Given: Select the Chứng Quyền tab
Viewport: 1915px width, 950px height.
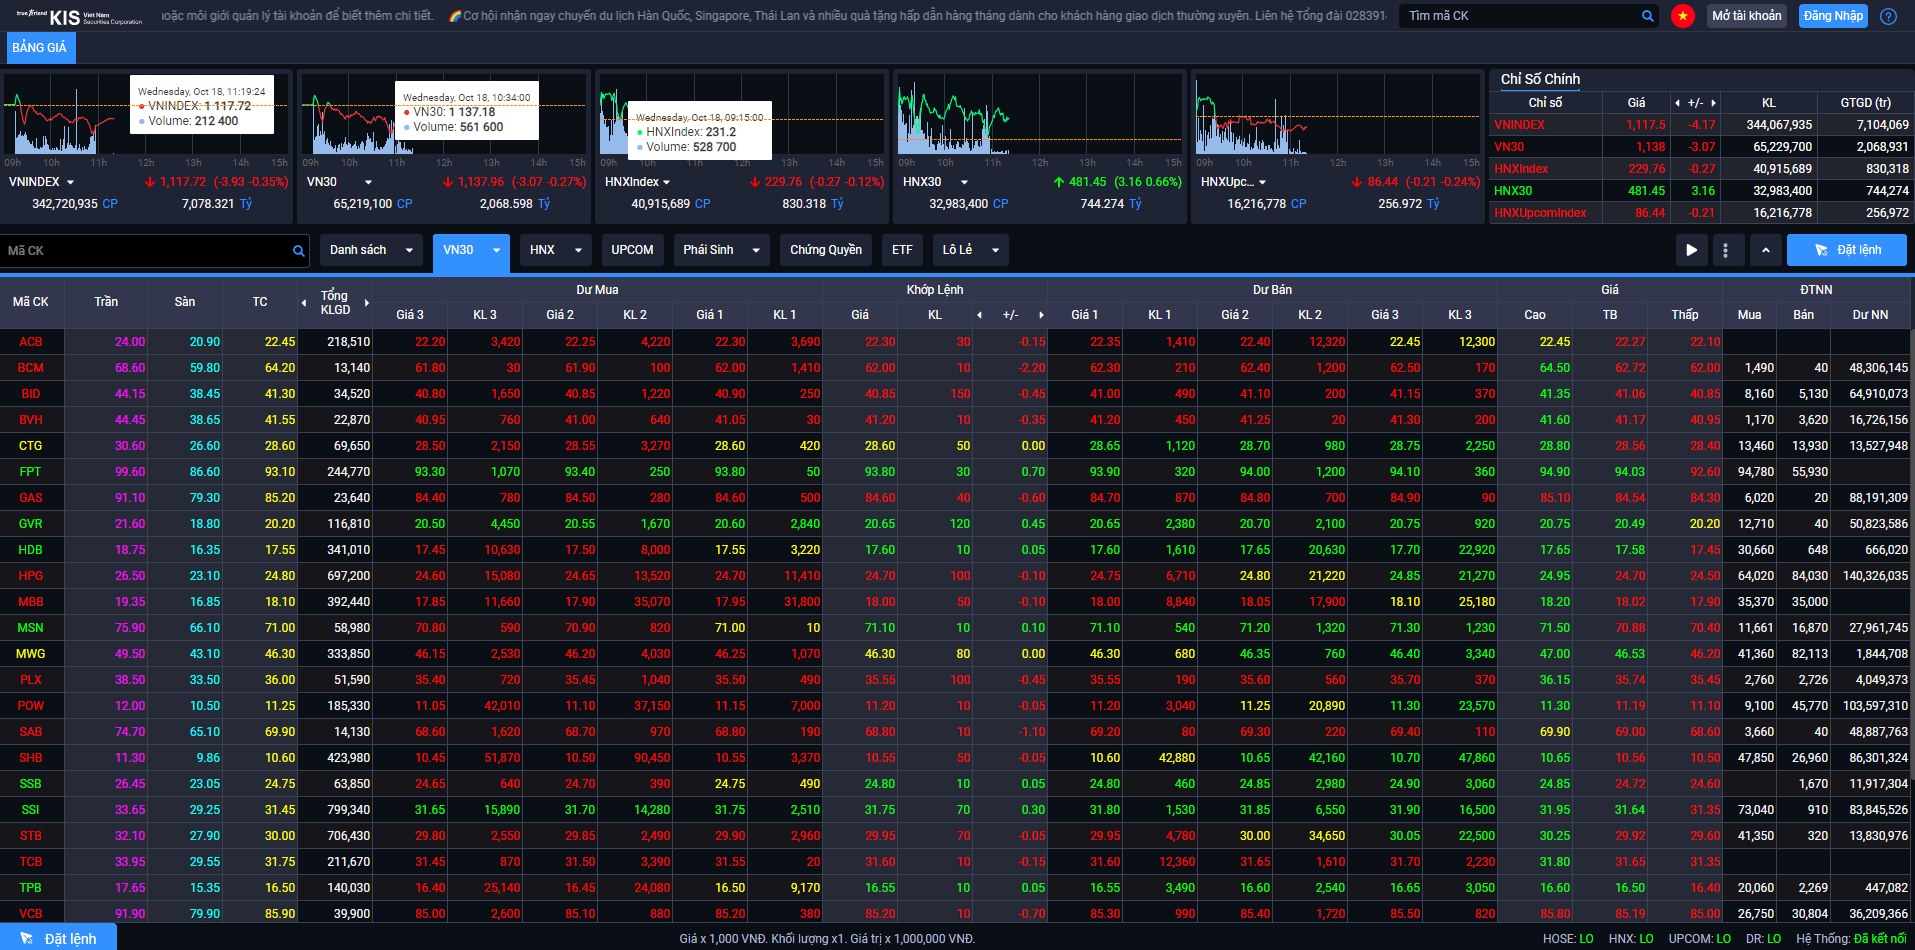Looking at the screenshot, I should (x=826, y=250).
